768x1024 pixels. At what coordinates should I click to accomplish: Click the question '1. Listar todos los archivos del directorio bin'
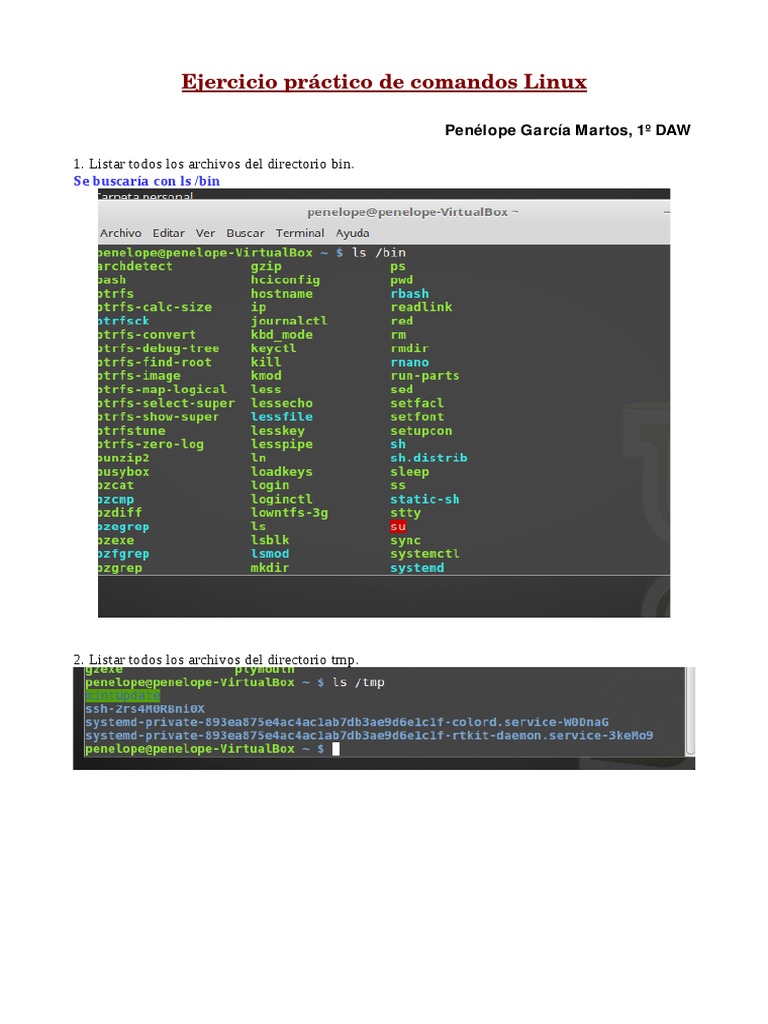point(214,164)
